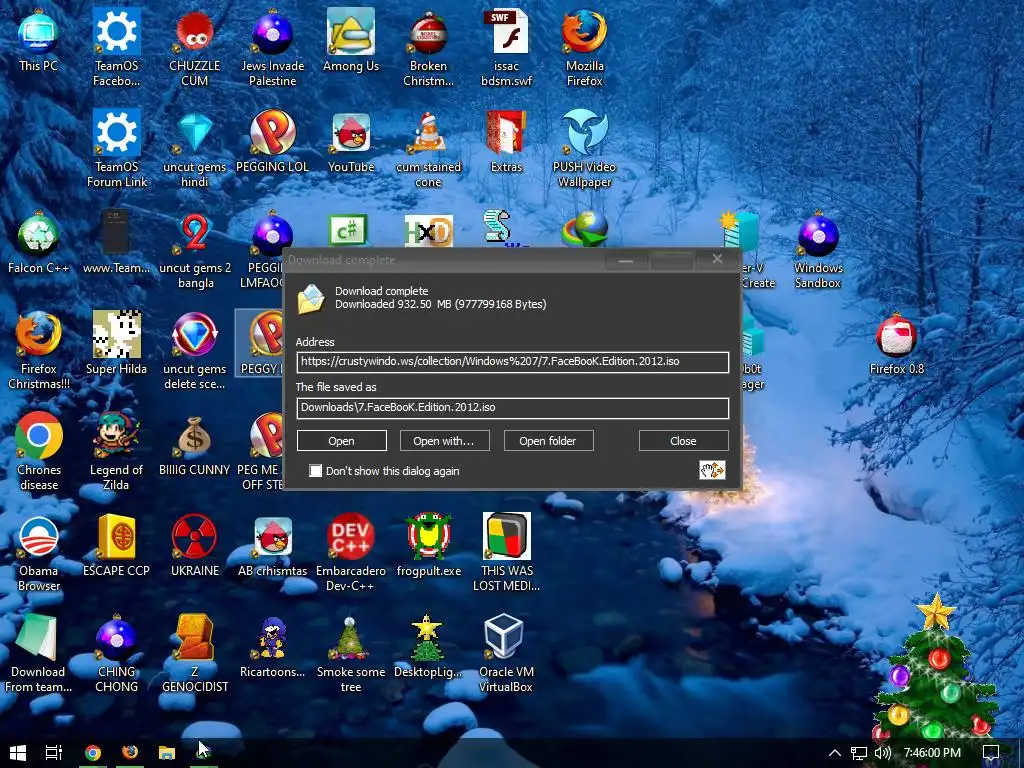This screenshot has height=768, width=1024.
Task: Select the uncut gems hindi icon
Action: [195, 149]
